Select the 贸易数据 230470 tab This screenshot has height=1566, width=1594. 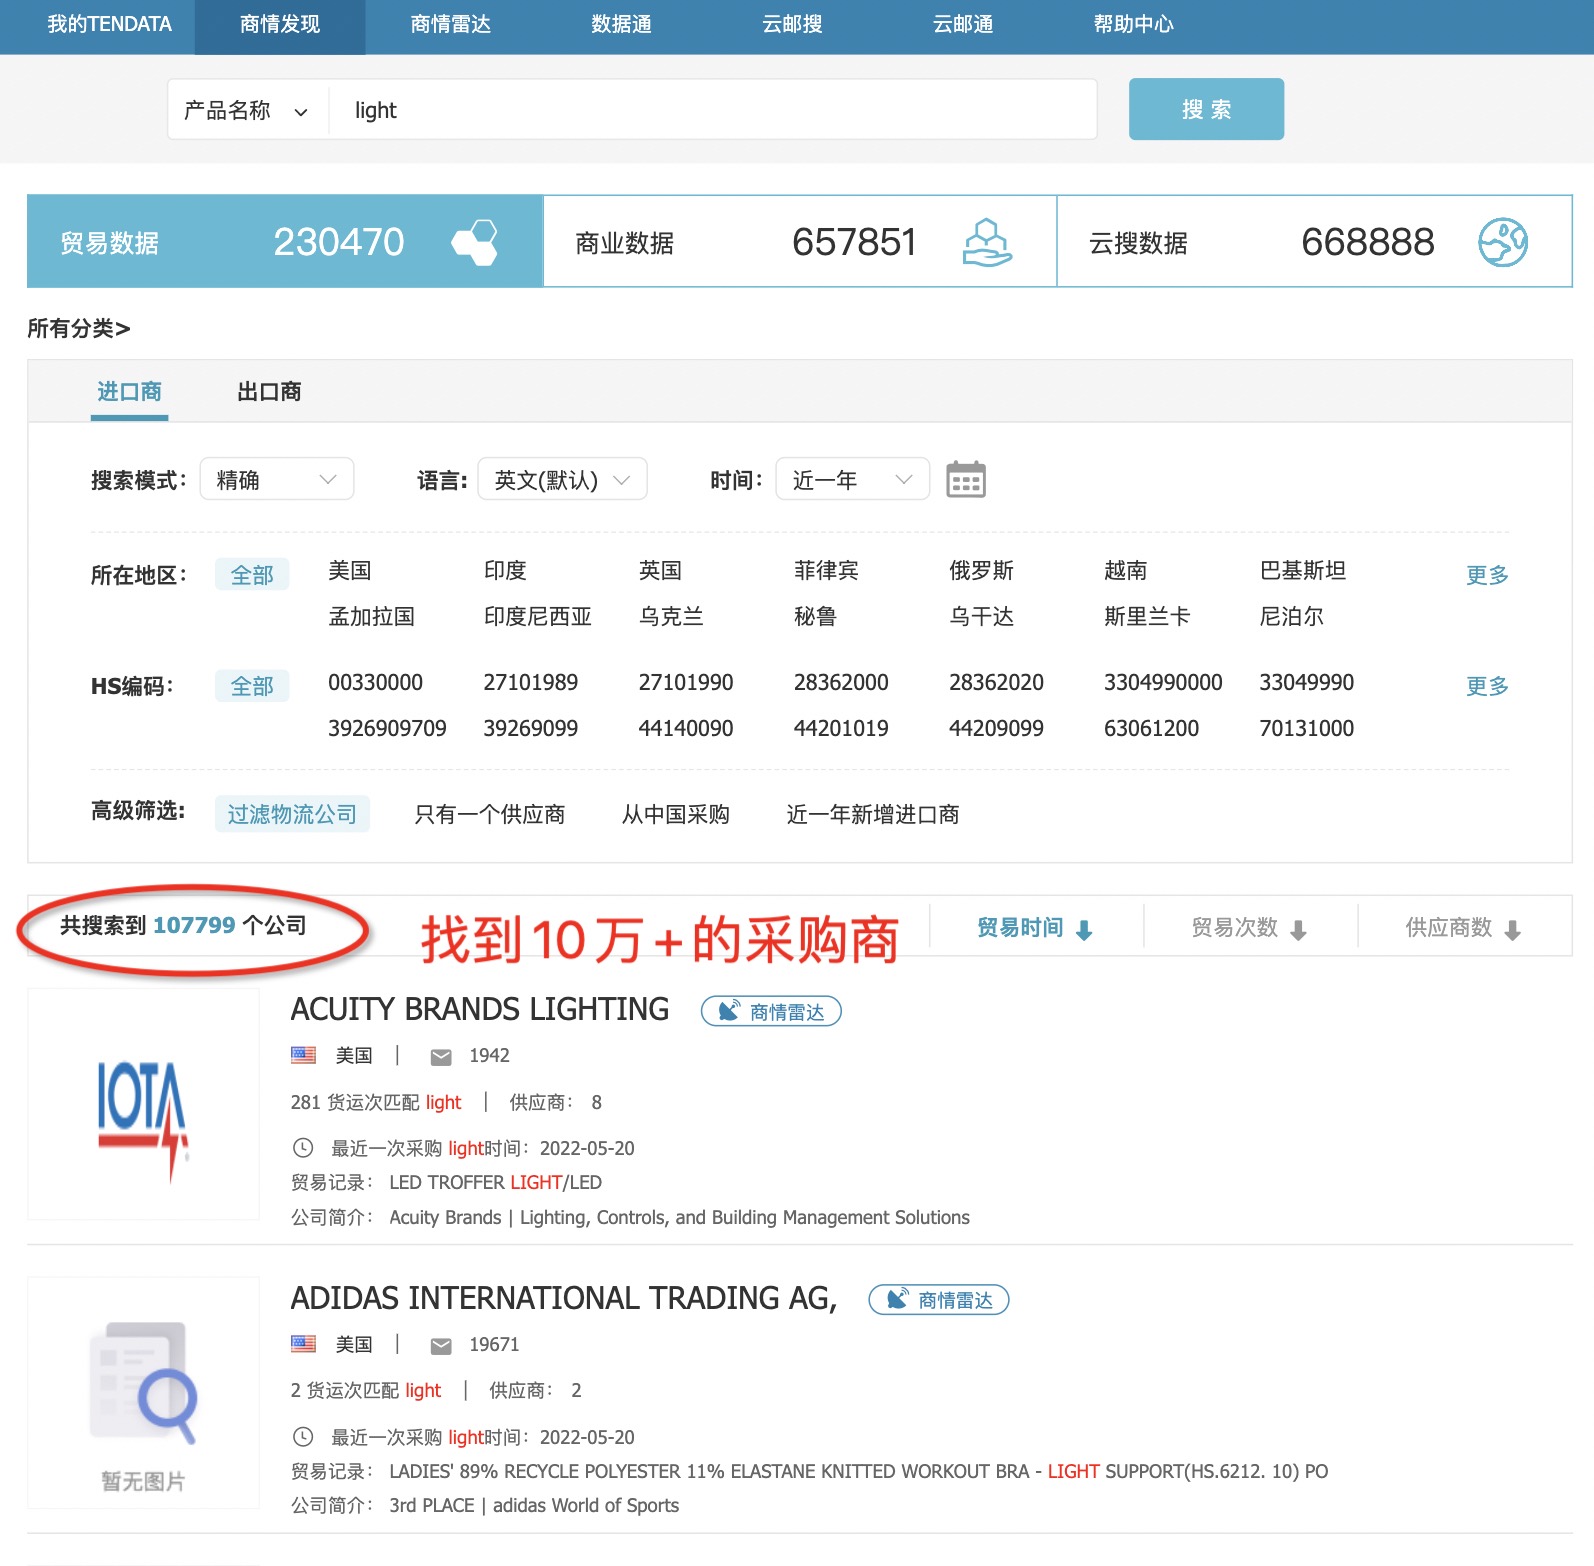point(285,241)
